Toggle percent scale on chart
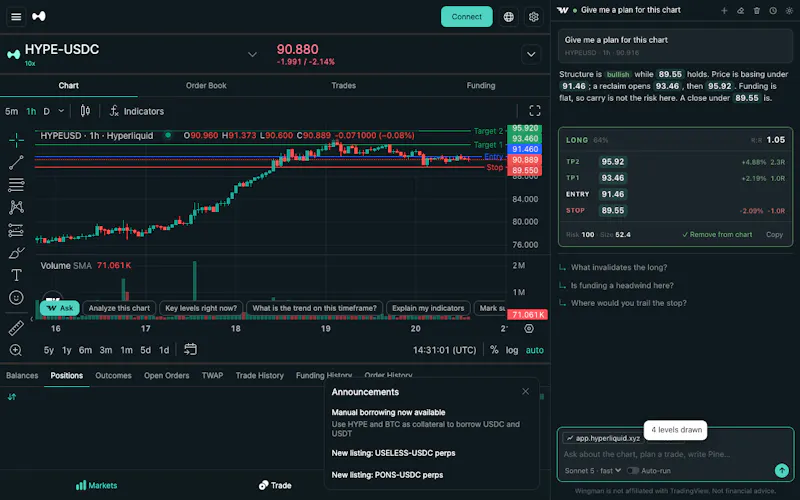Screen dimensions: 800x500 pyautogui.click(x=494, y=350)
